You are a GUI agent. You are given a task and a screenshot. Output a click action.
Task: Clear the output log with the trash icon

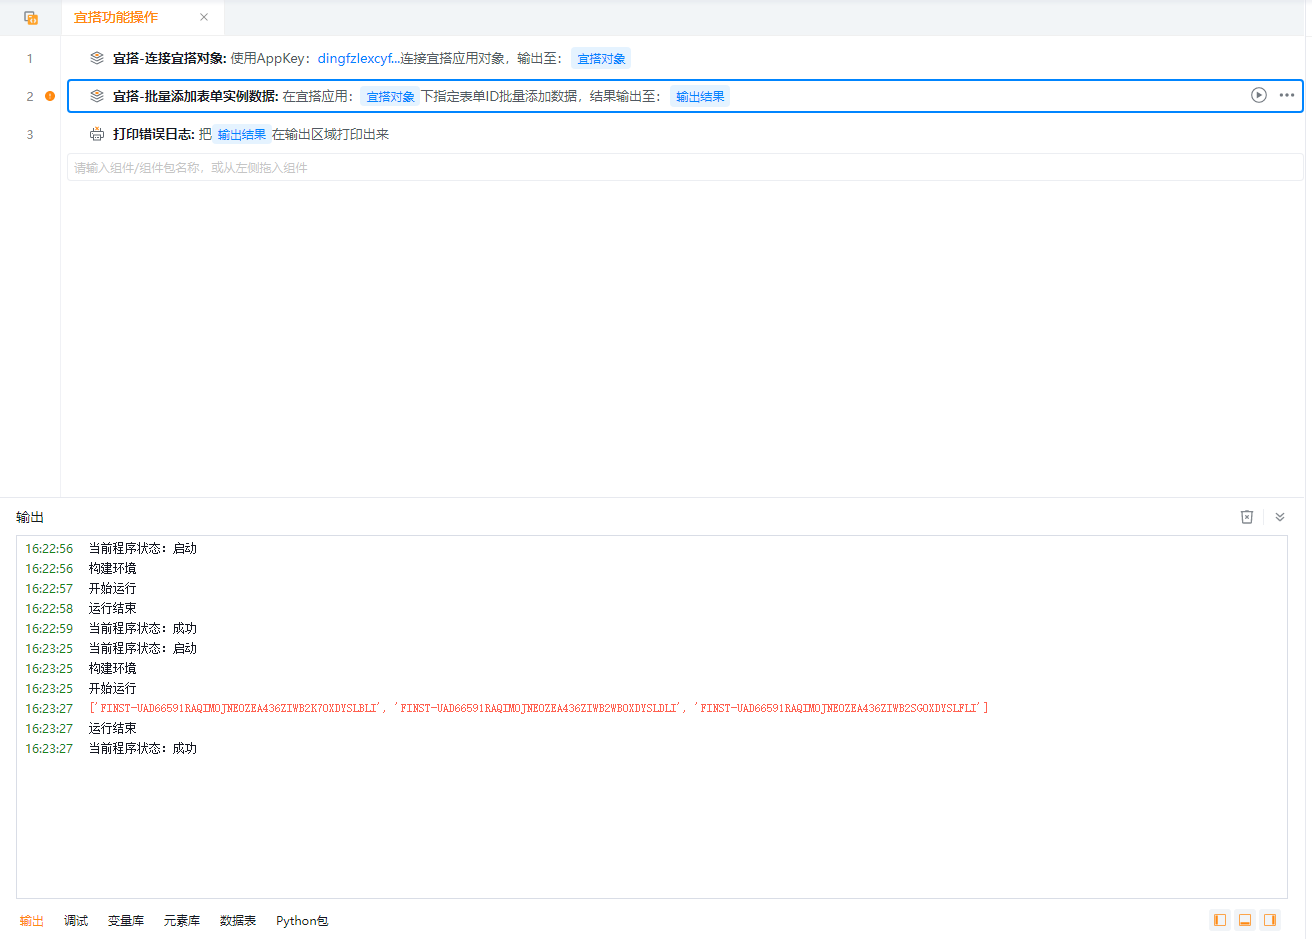click(1247, 517)
